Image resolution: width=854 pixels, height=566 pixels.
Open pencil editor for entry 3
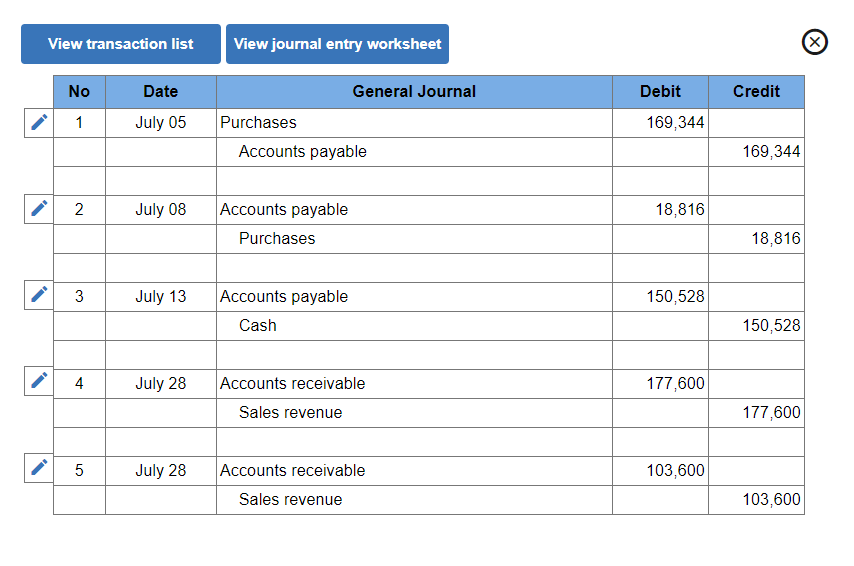(39, 295)
